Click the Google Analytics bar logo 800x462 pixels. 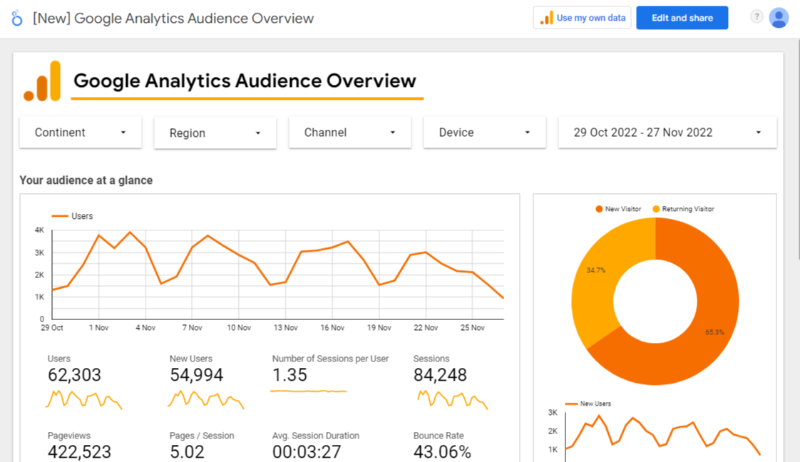coord(42,82)
